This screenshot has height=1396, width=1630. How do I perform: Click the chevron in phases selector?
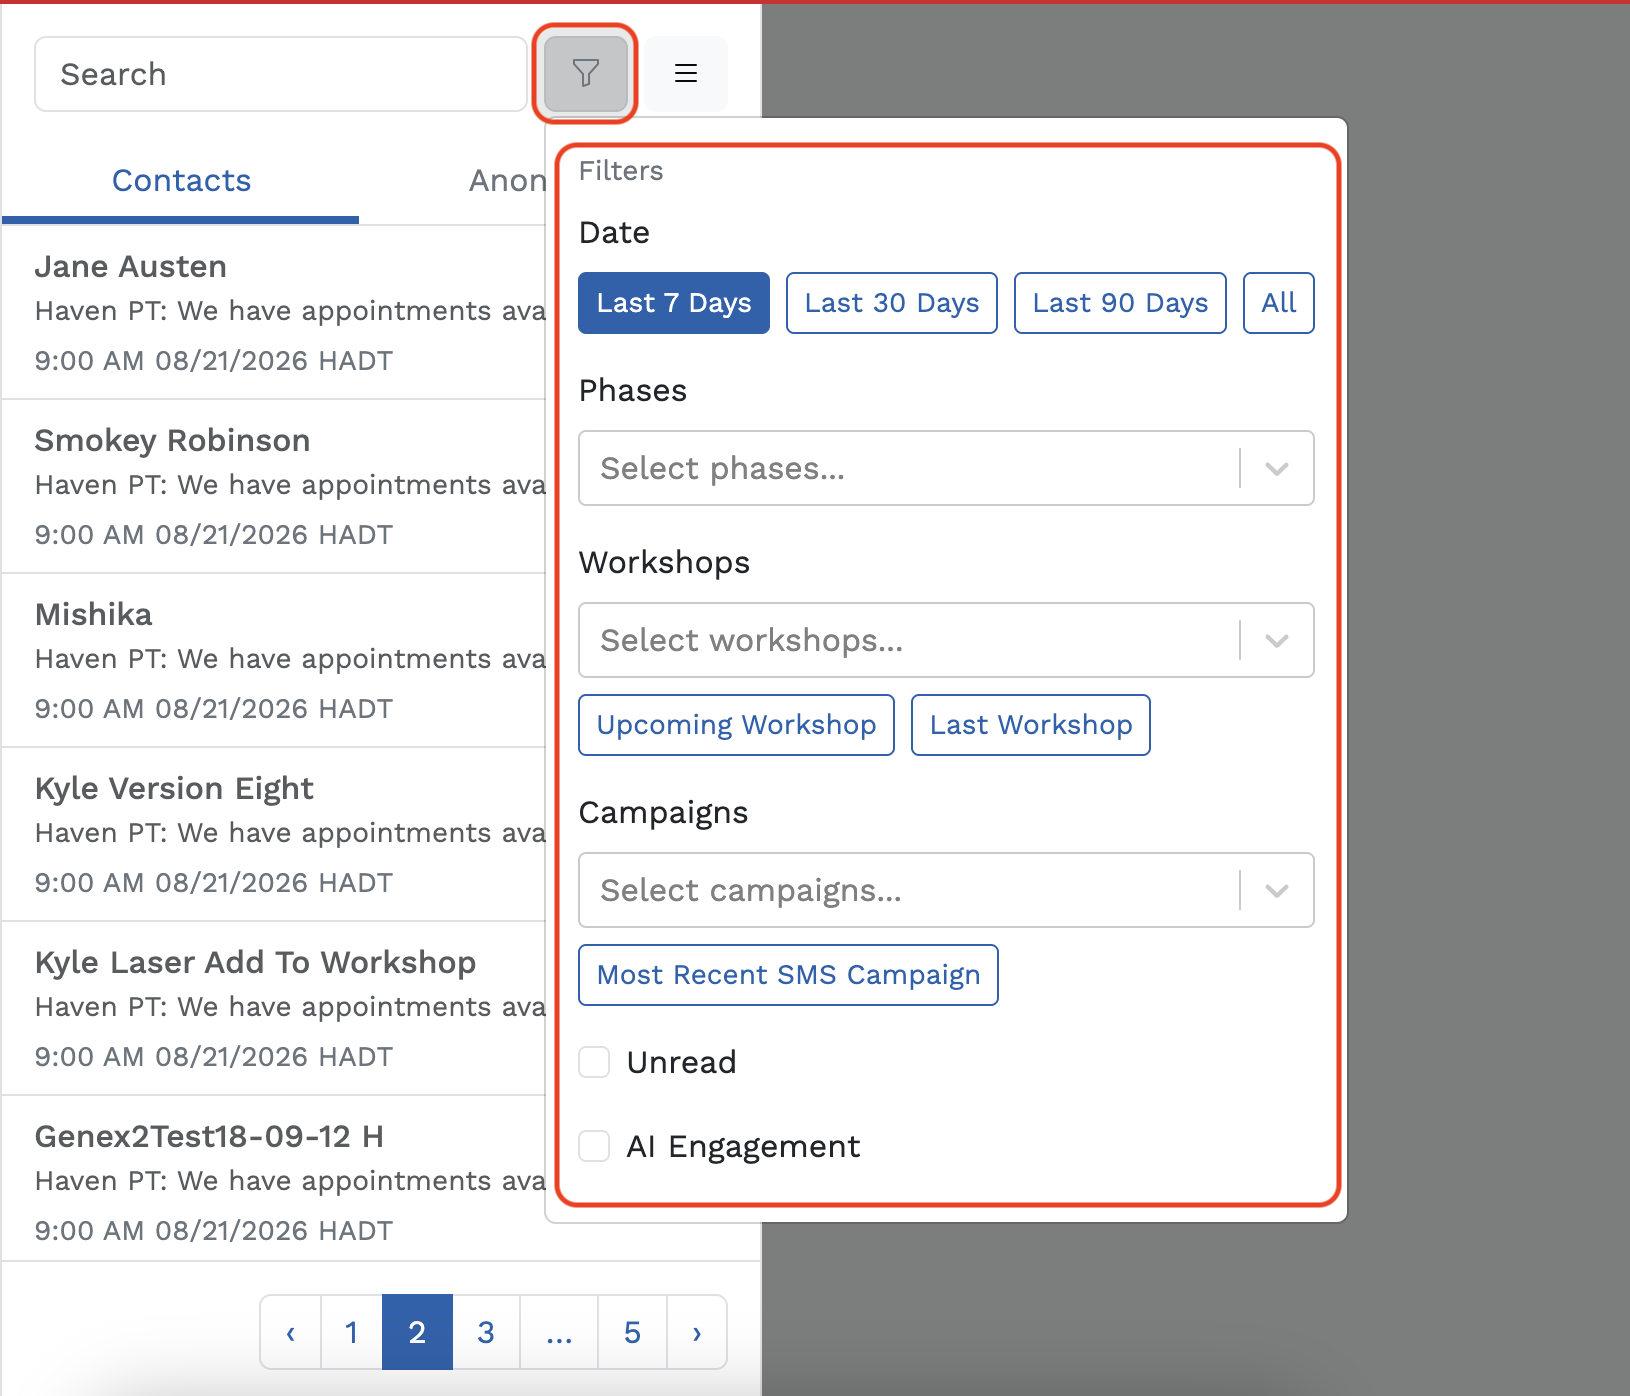(1277, 468)
